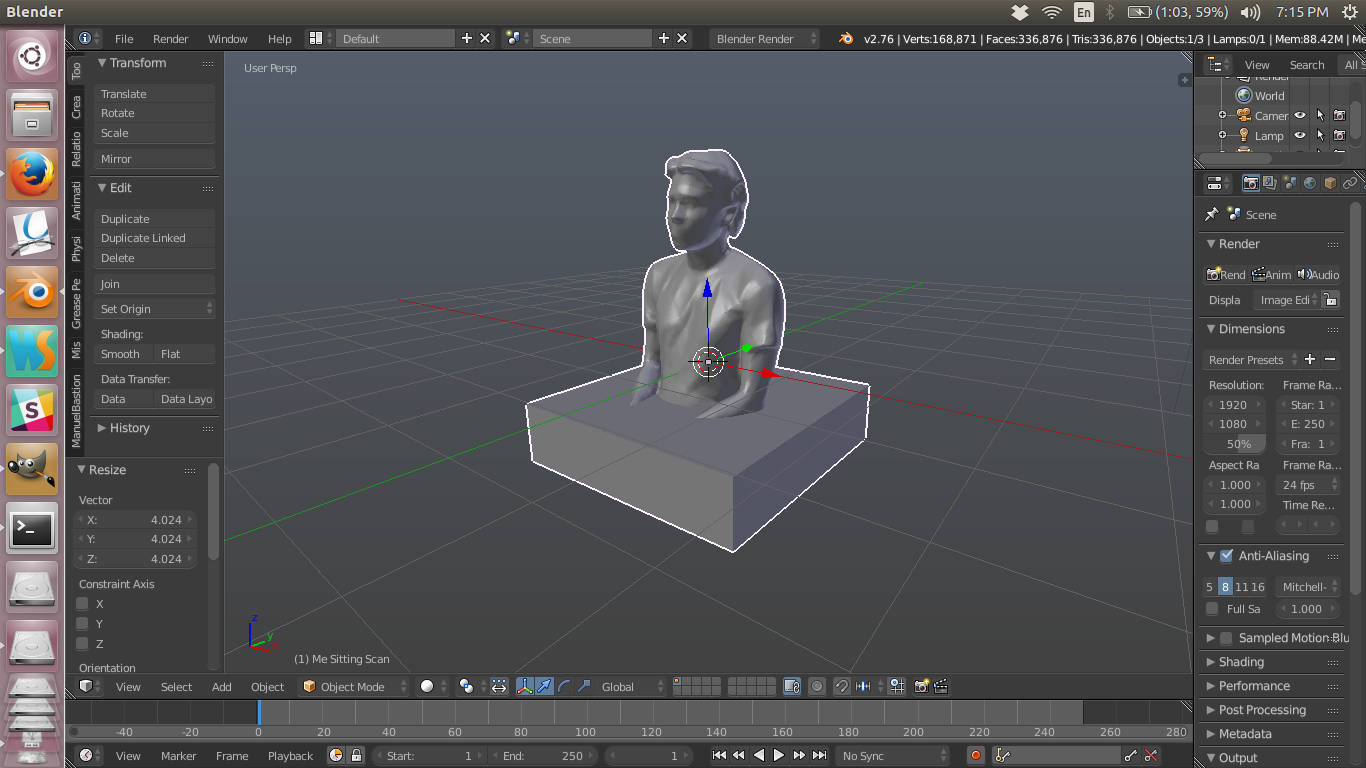
Task: Click the info editor type icon
Action: (x=89, y=38)
